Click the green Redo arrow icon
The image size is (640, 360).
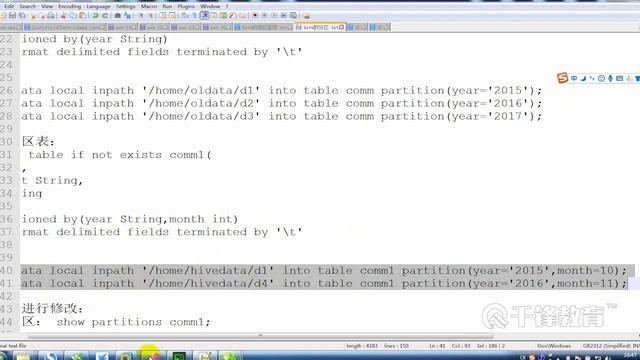pyautogui.click(x=105, y=16)
